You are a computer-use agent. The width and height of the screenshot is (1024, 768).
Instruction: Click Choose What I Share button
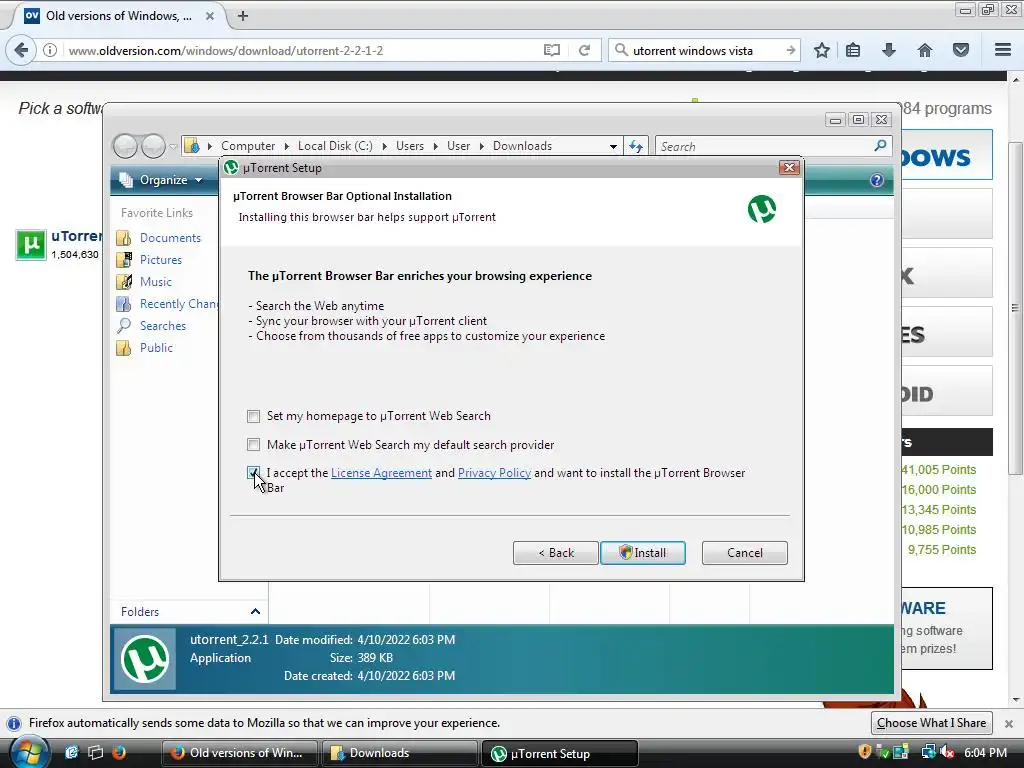[931, 723]
